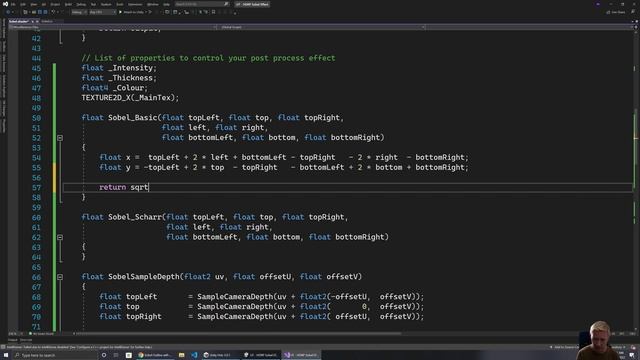Click the Visual Studio taskbar button
The height and width of the screenshot is (360, 640).
(x=301, y=355)
